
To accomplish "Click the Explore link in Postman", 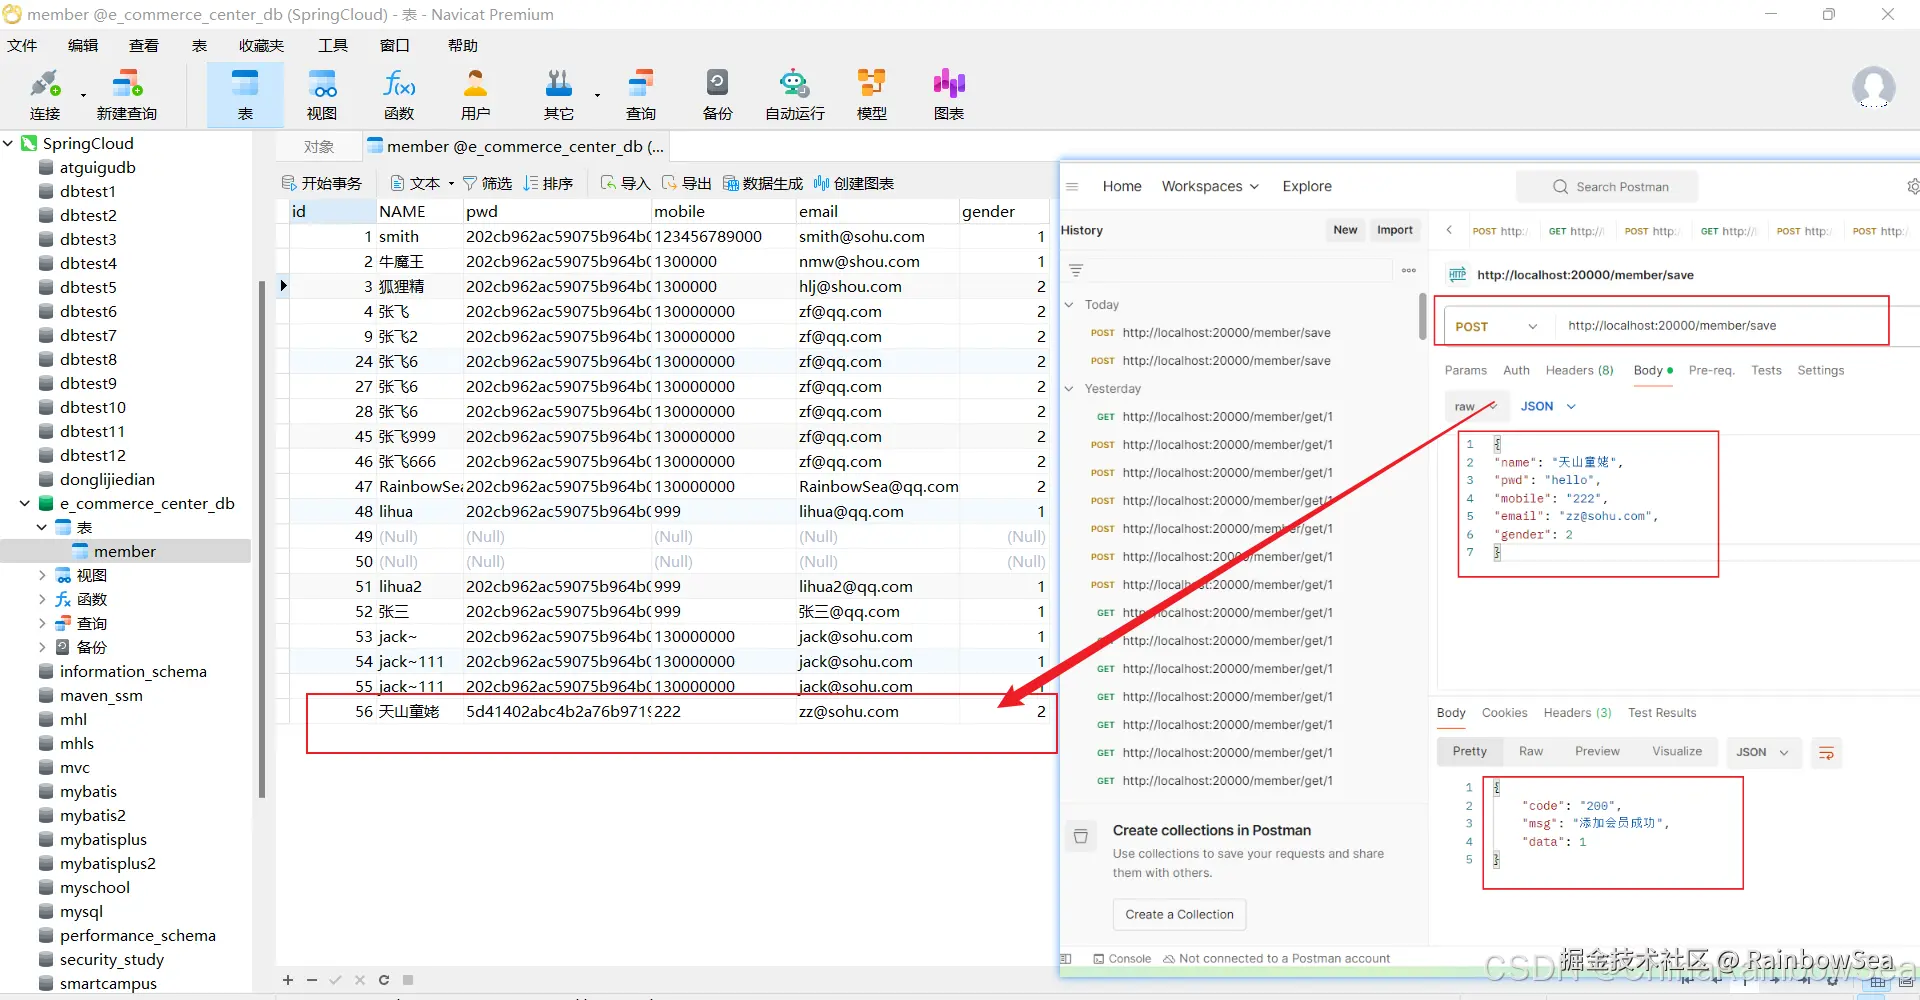I will (1307, 186).
